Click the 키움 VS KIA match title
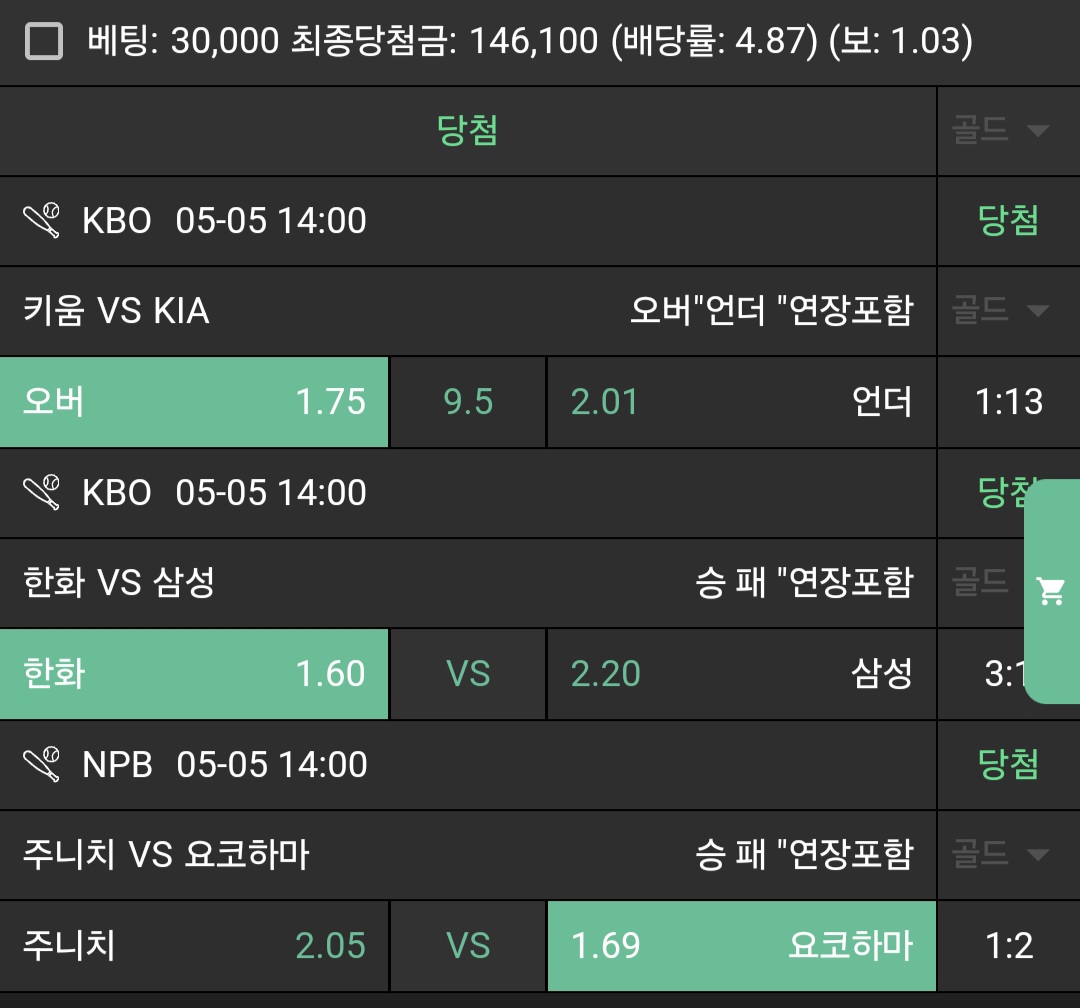Viewport: 1080px width, 1008px height. pos(116,311)
